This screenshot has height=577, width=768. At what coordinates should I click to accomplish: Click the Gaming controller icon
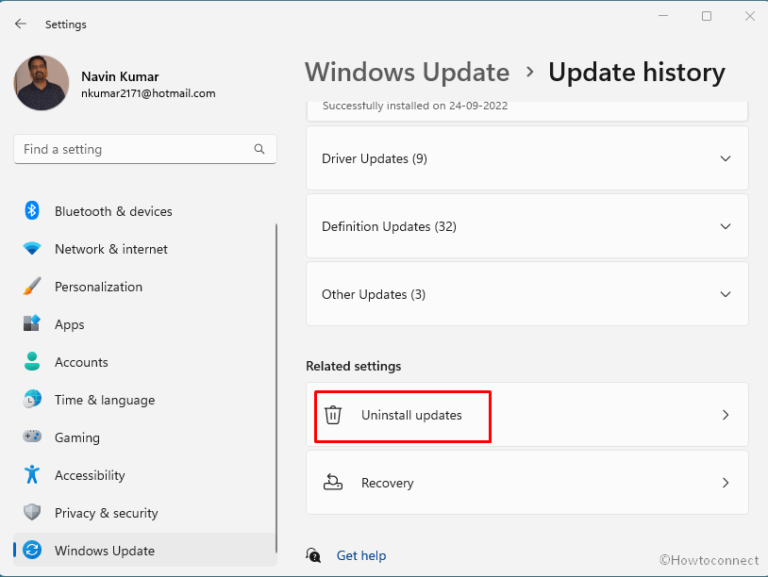click(x=32, y=436)
